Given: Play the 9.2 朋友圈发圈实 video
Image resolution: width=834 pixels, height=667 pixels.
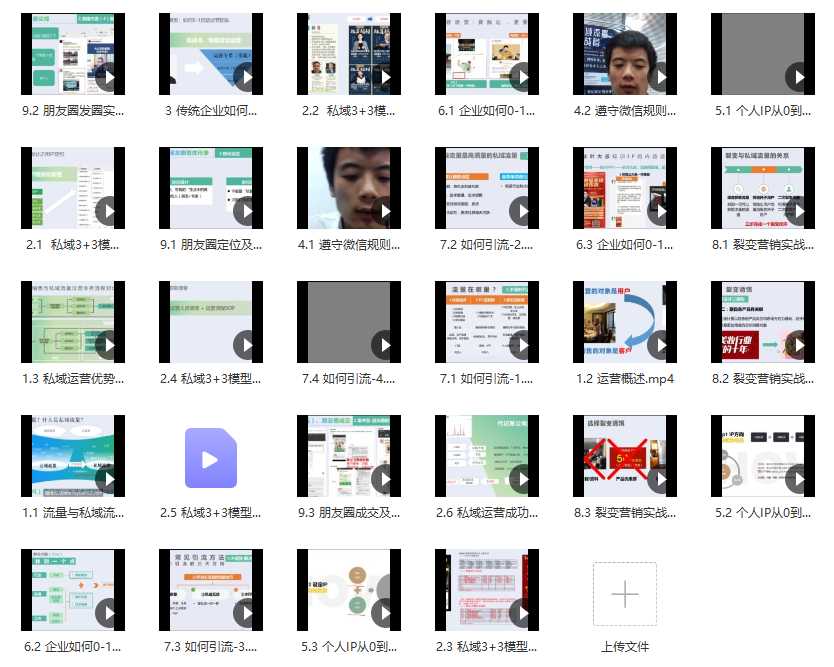Looking at the screenshot, I should coord(107,77).
